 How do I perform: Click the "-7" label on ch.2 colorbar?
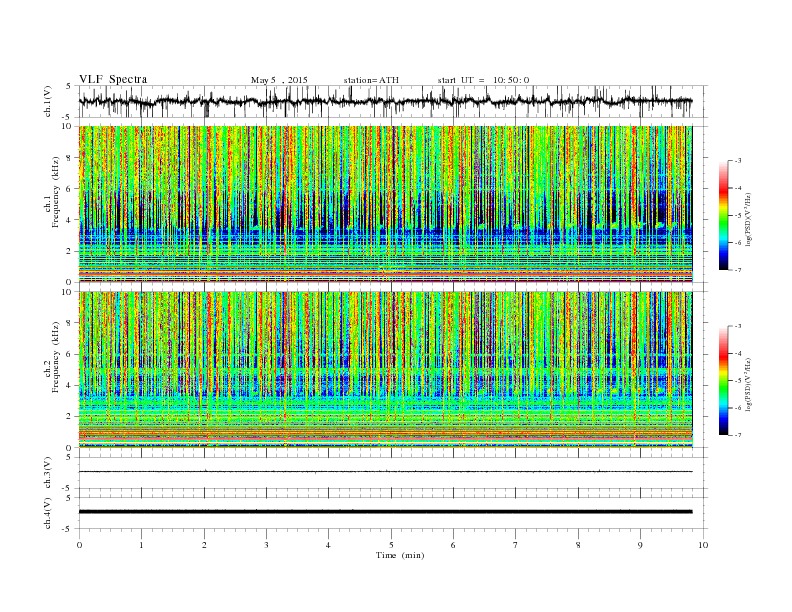738,435
